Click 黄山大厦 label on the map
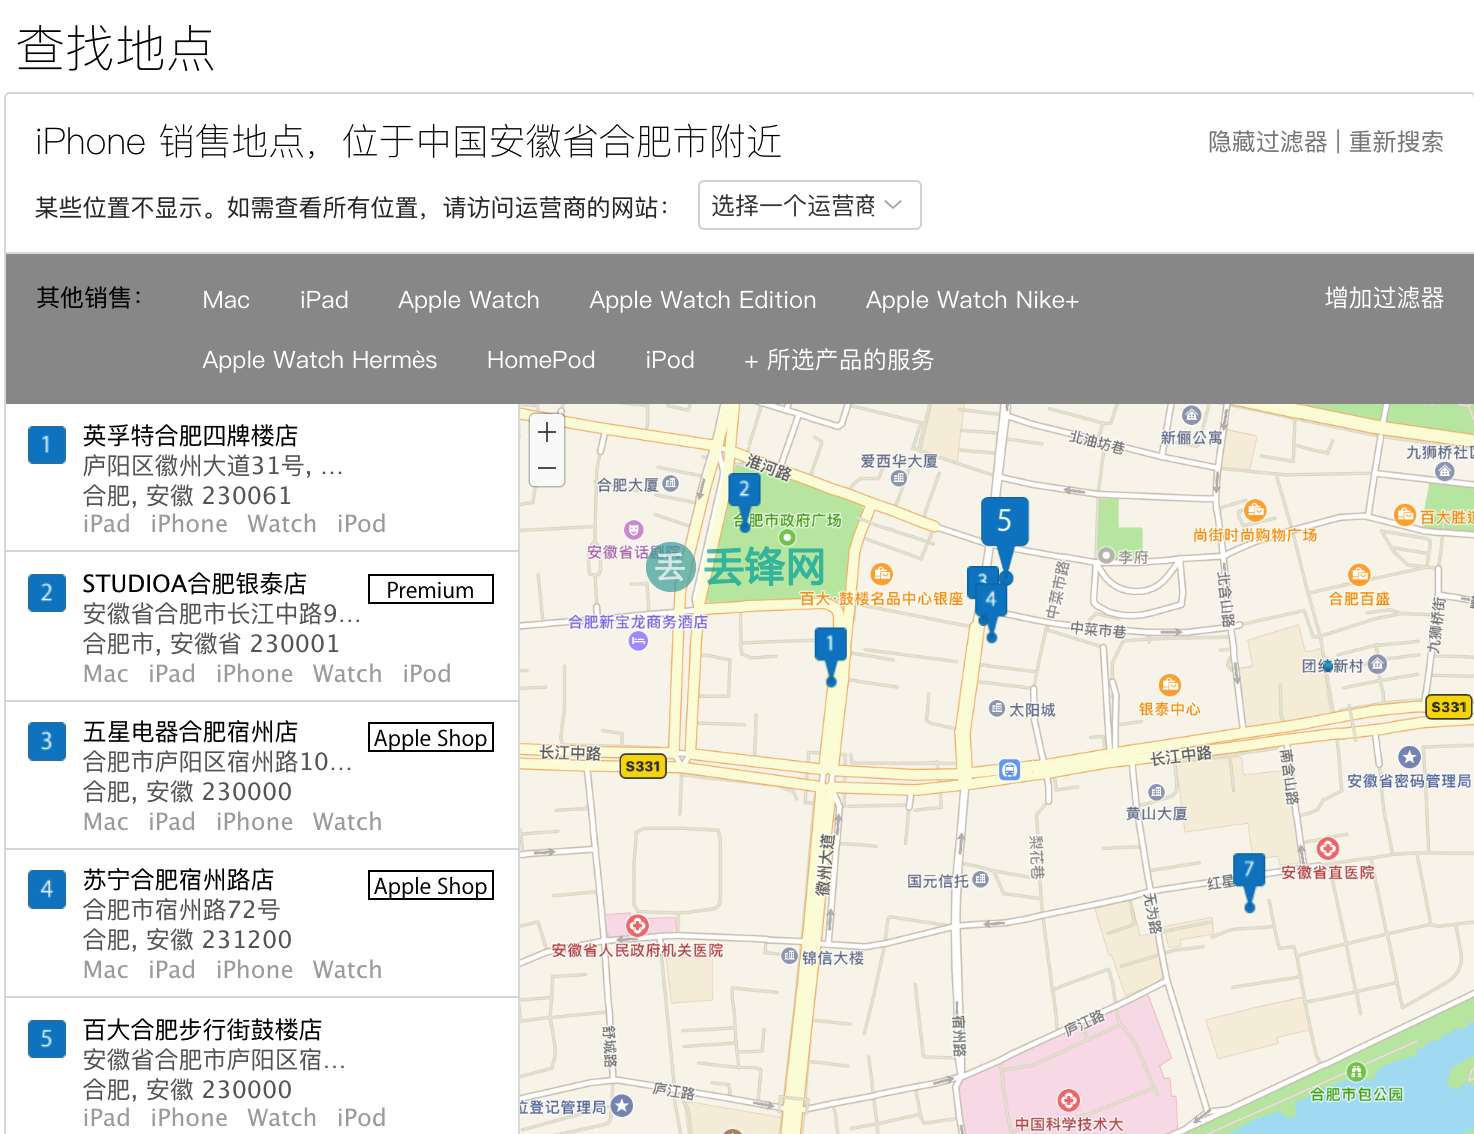 (x=1156, y=814)
